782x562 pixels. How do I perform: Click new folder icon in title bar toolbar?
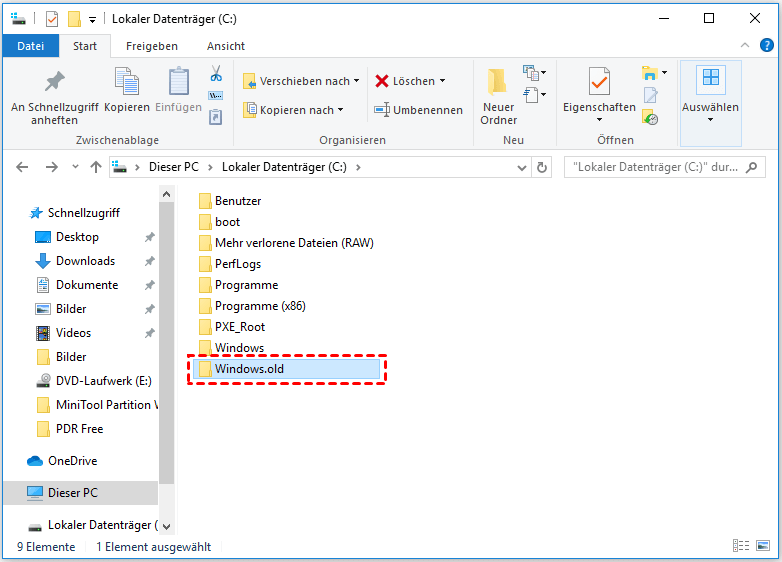click(x=74, y=19)
